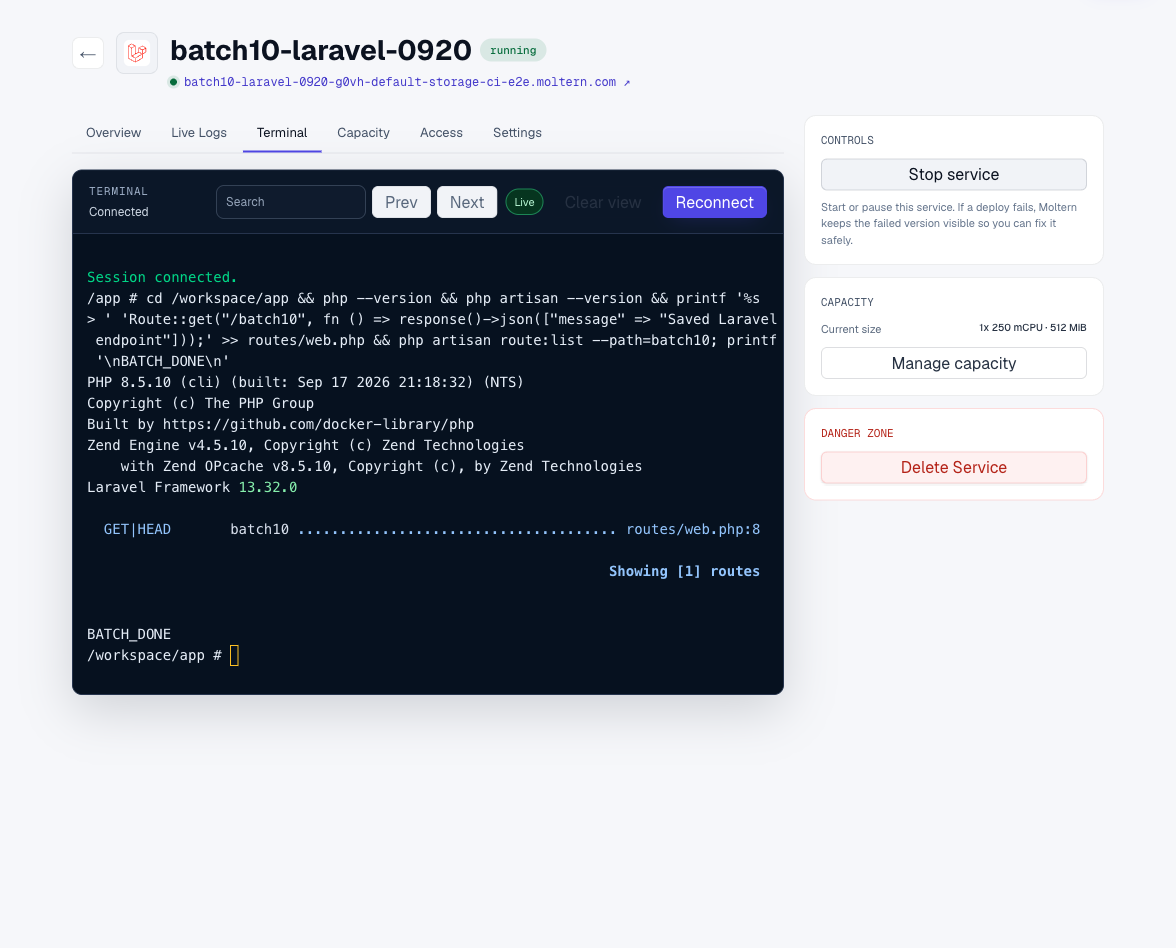Viewport: 1176px width, 948px height.
Task: Click the 'BATCH_DONE' output line
Action: pos(129,634)
